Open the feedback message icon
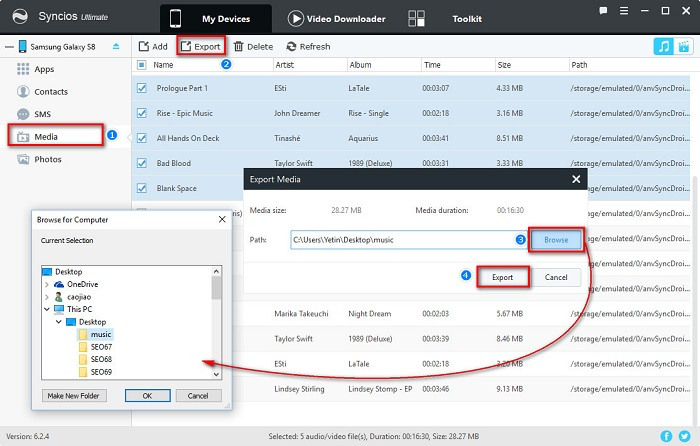The image size is (700, 446). point(603,11)
